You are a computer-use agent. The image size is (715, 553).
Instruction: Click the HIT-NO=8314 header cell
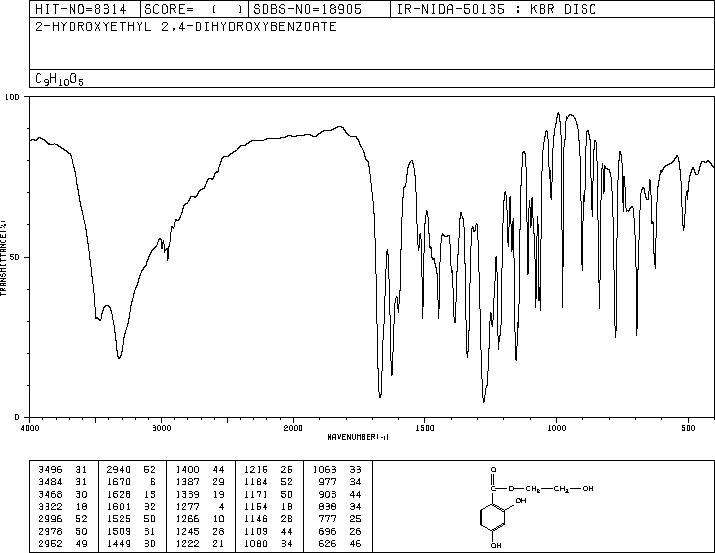pos(85,9)
